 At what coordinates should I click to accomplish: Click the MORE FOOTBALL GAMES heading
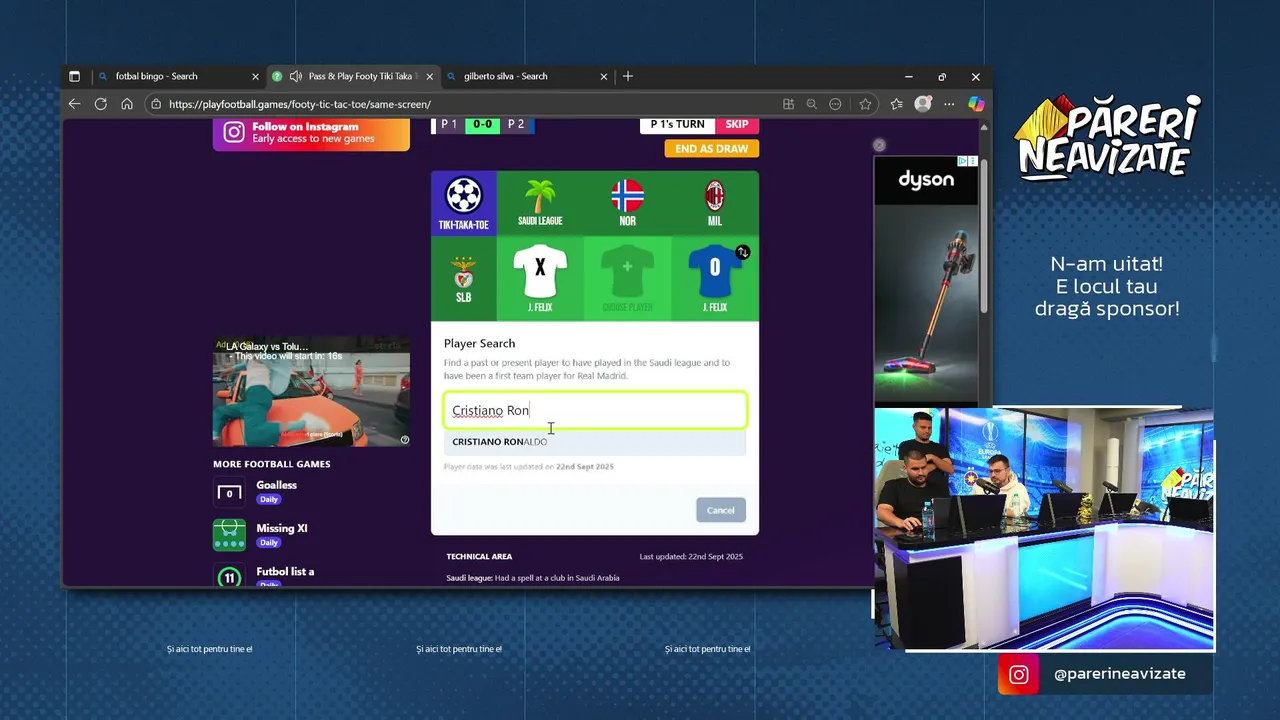tap(271, 464)
